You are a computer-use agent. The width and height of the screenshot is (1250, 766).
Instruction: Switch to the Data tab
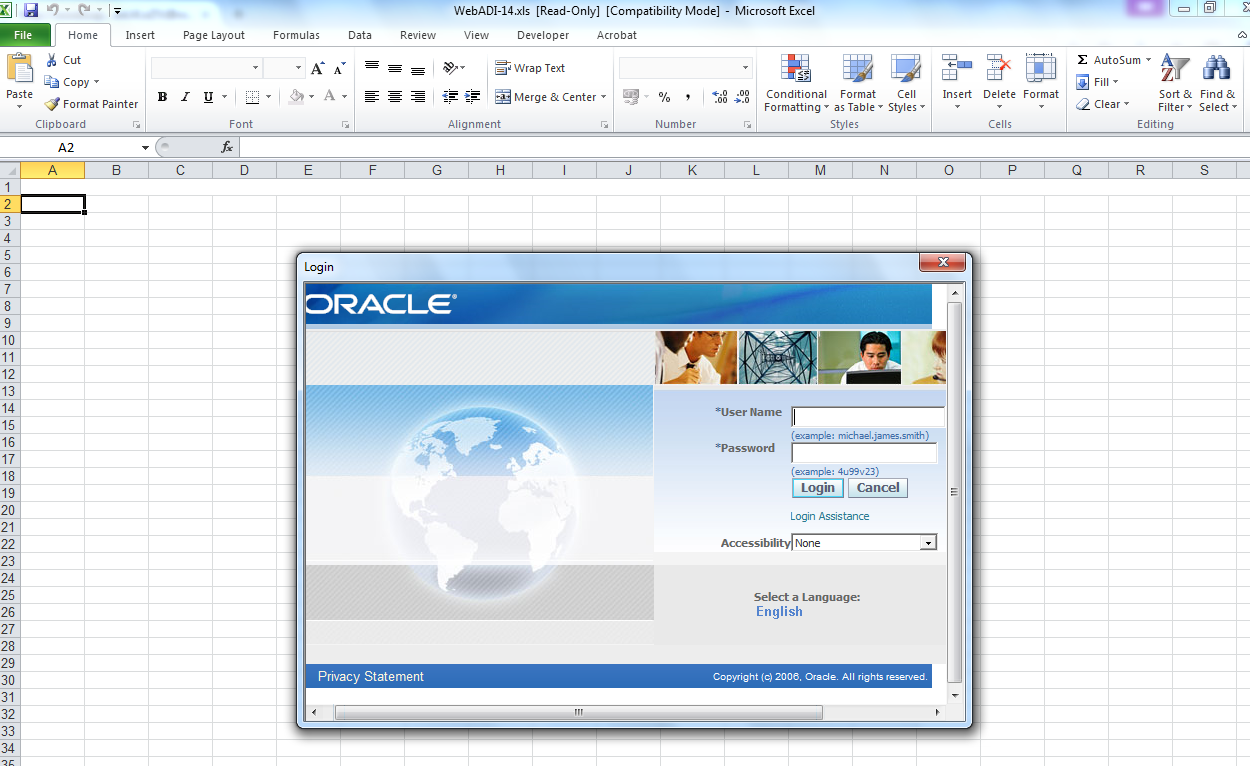(x=360, y=35)
